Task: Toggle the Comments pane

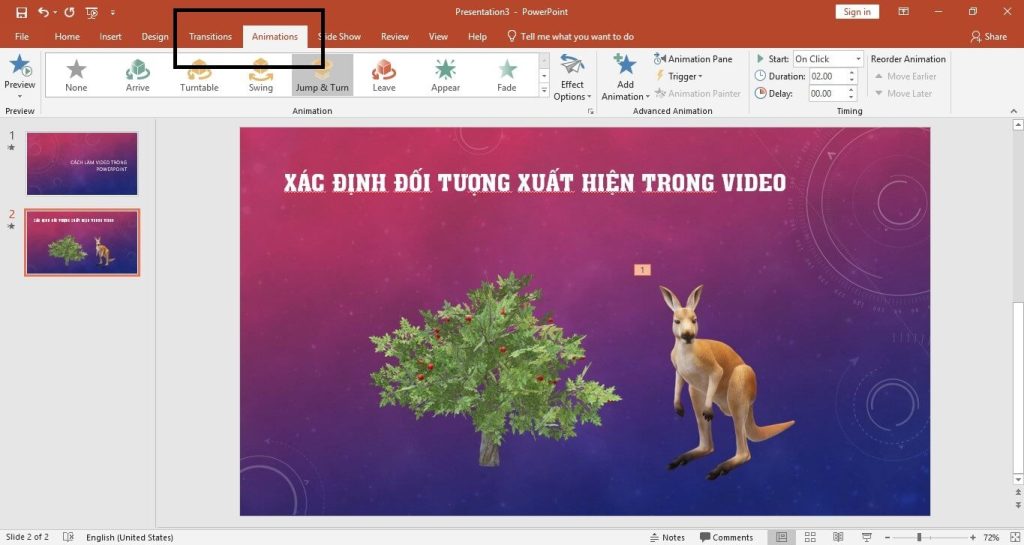Action: [x=726, y=538]
